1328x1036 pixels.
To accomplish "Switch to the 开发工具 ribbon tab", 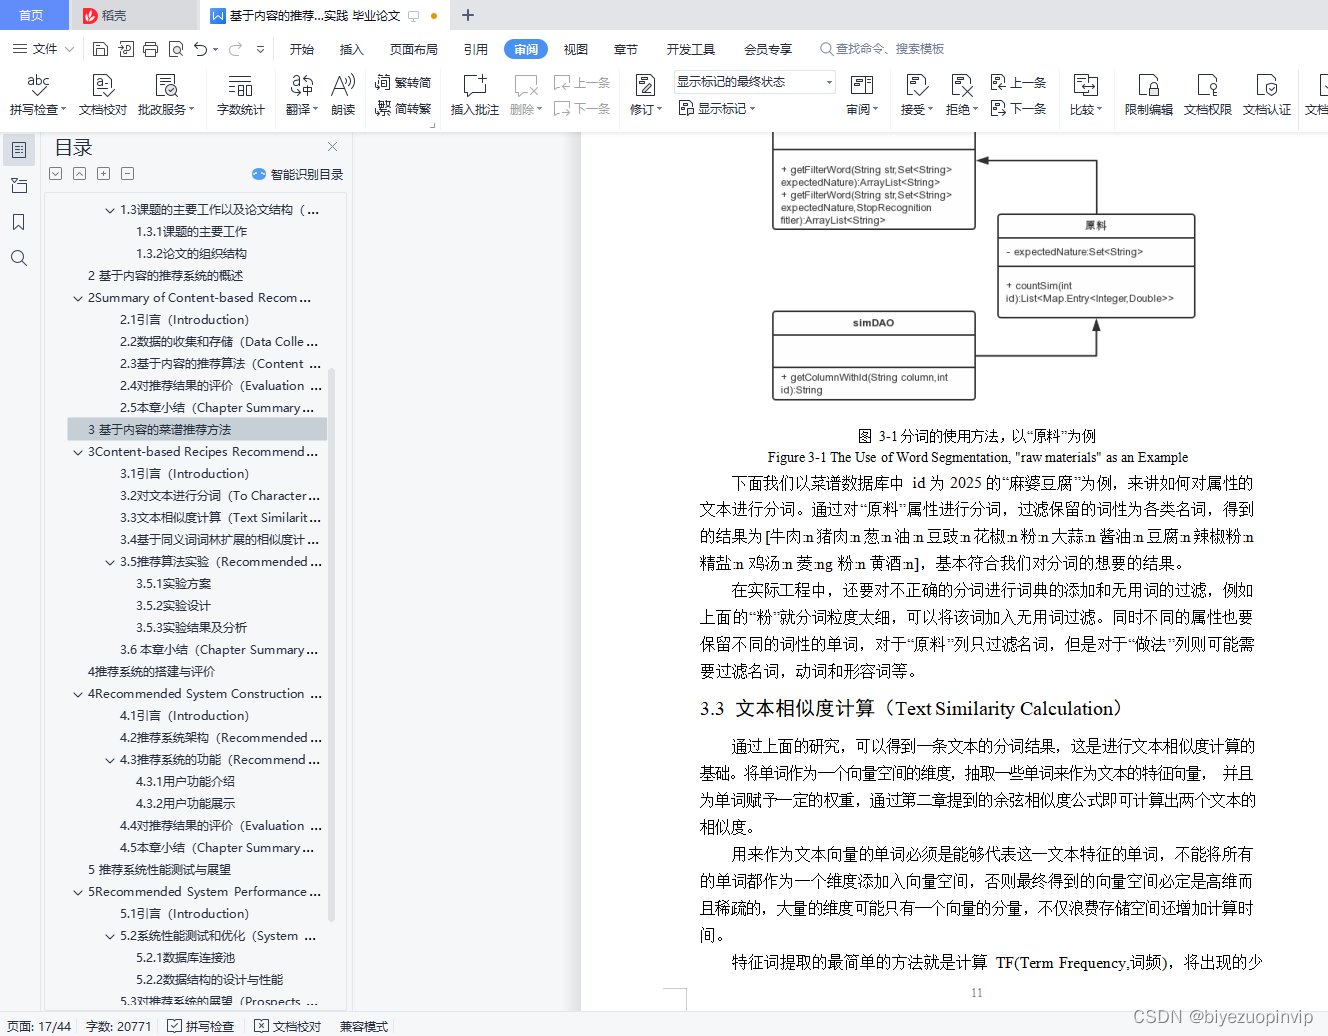I will coord(691,49).
